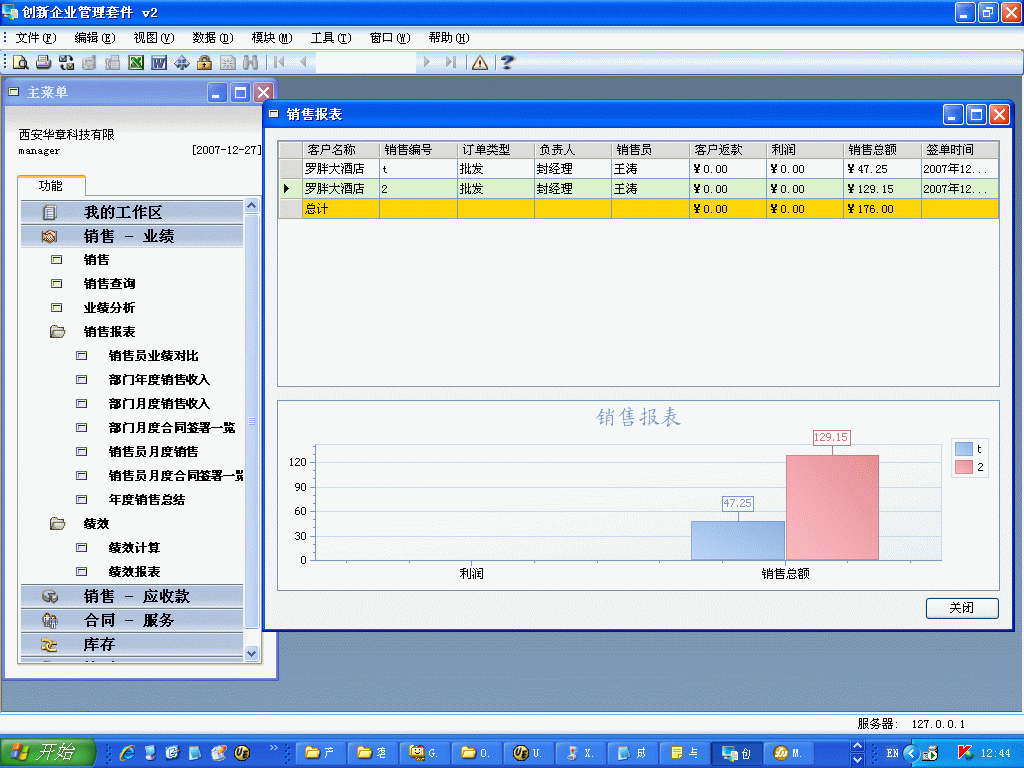Click main menu scrollbar down arrow
This screenshot has height=768, width=1024.
pyautogui.click(x=251, y=653)
